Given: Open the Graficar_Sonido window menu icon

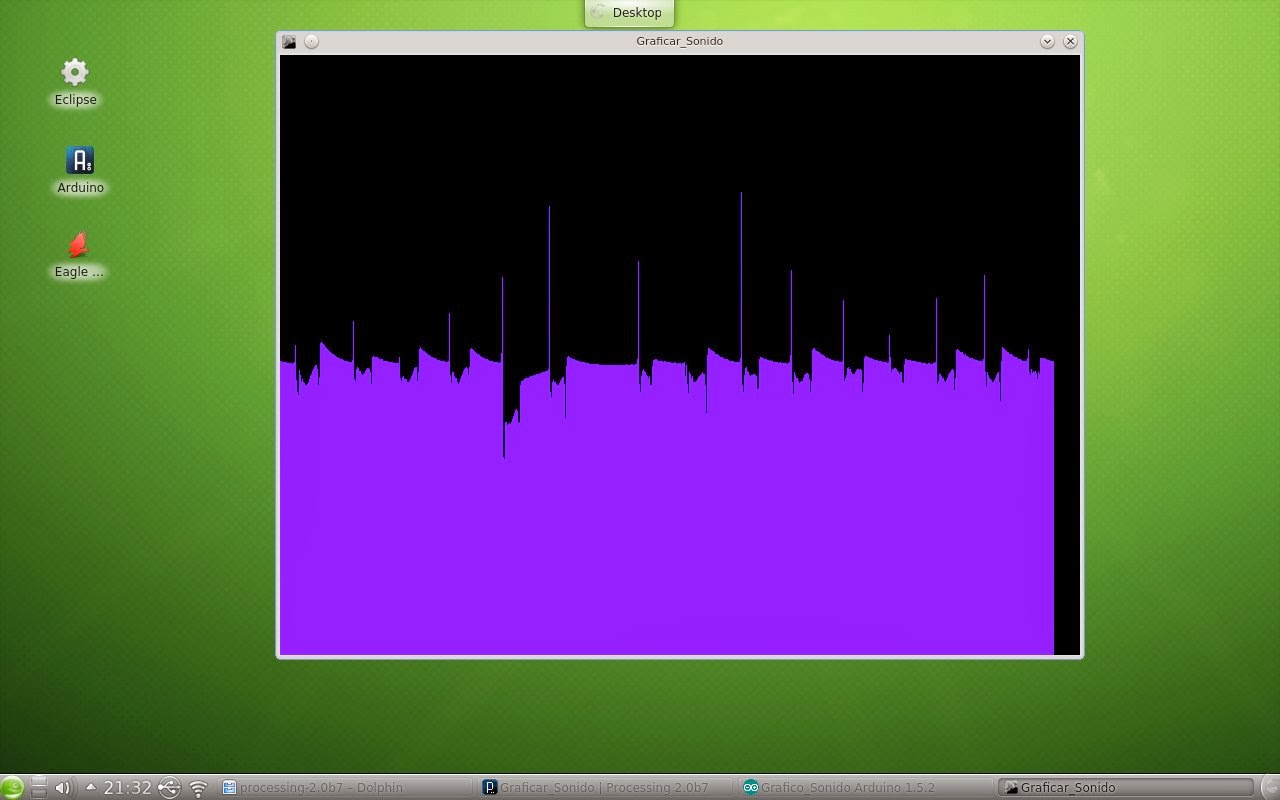Looking at the screenshot, I should click(289, 41).
